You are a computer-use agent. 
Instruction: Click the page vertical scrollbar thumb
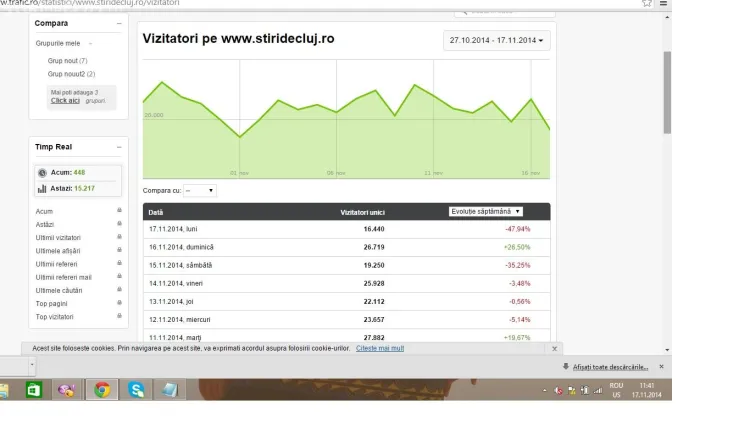point(667,90)
